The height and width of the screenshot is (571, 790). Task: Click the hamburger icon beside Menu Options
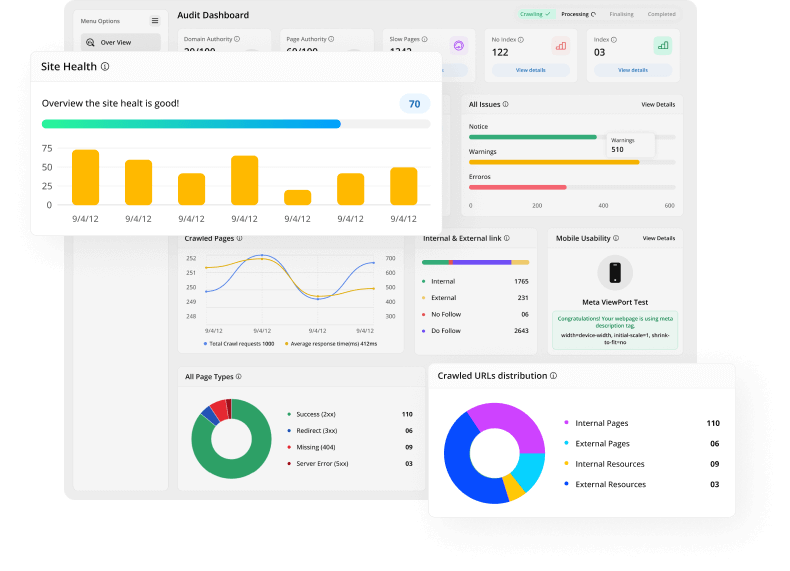[155, 20]
